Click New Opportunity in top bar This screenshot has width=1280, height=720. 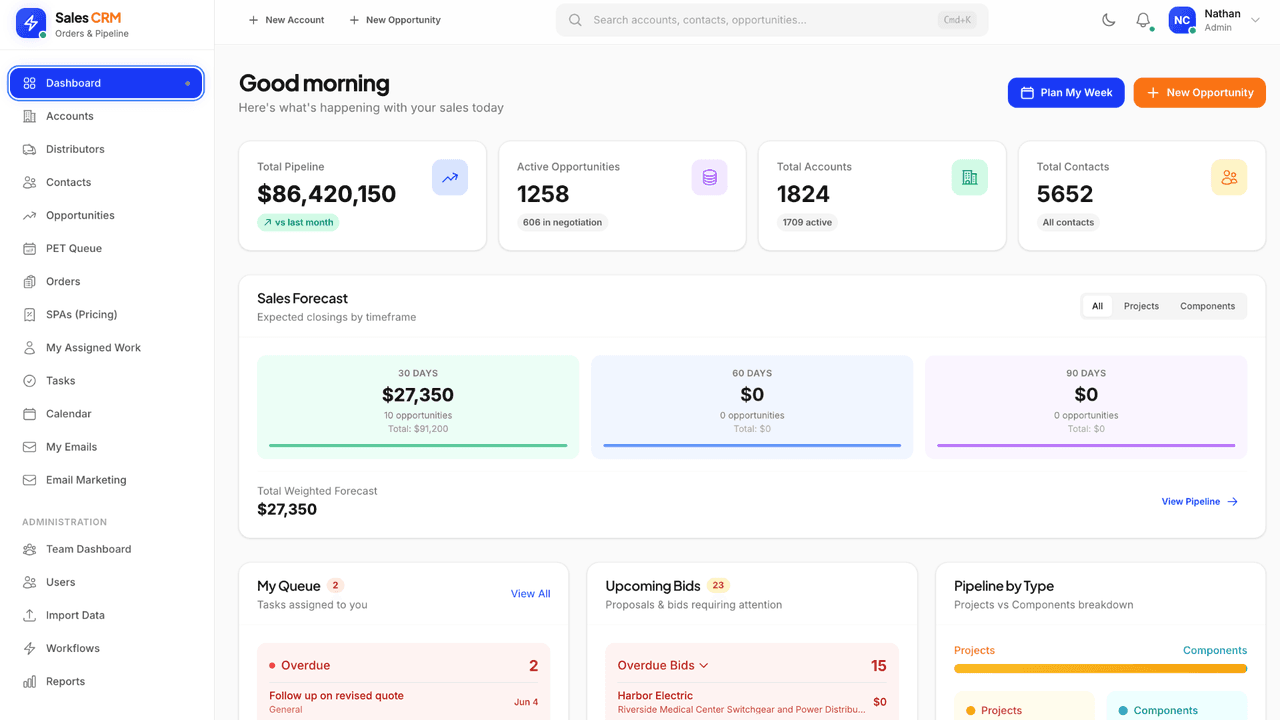coord(395,20)
